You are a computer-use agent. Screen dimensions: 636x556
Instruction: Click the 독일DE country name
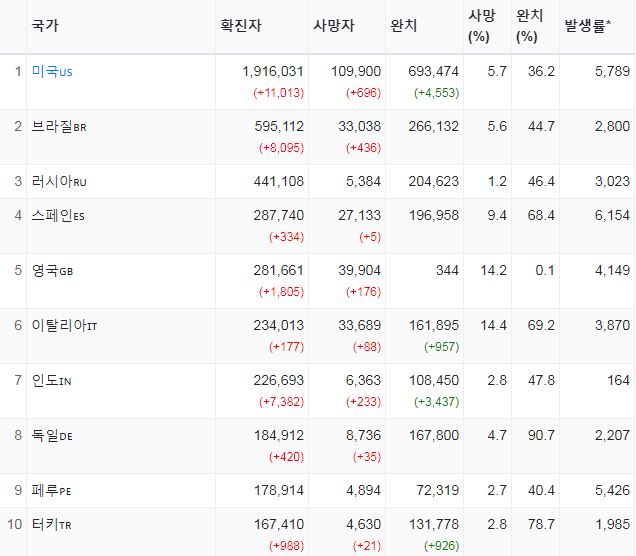52,435
